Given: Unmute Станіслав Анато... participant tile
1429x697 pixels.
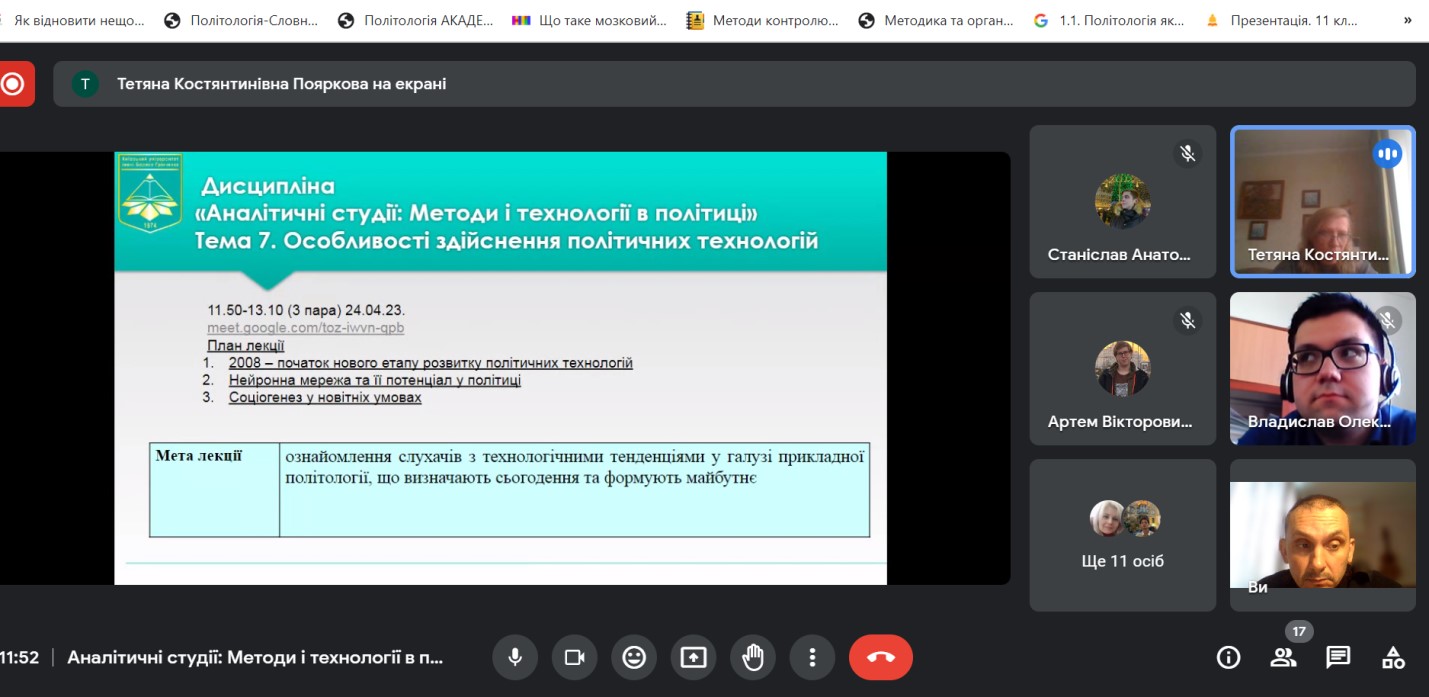Looking at the screenshot, I should click(x=1187, y=153).
